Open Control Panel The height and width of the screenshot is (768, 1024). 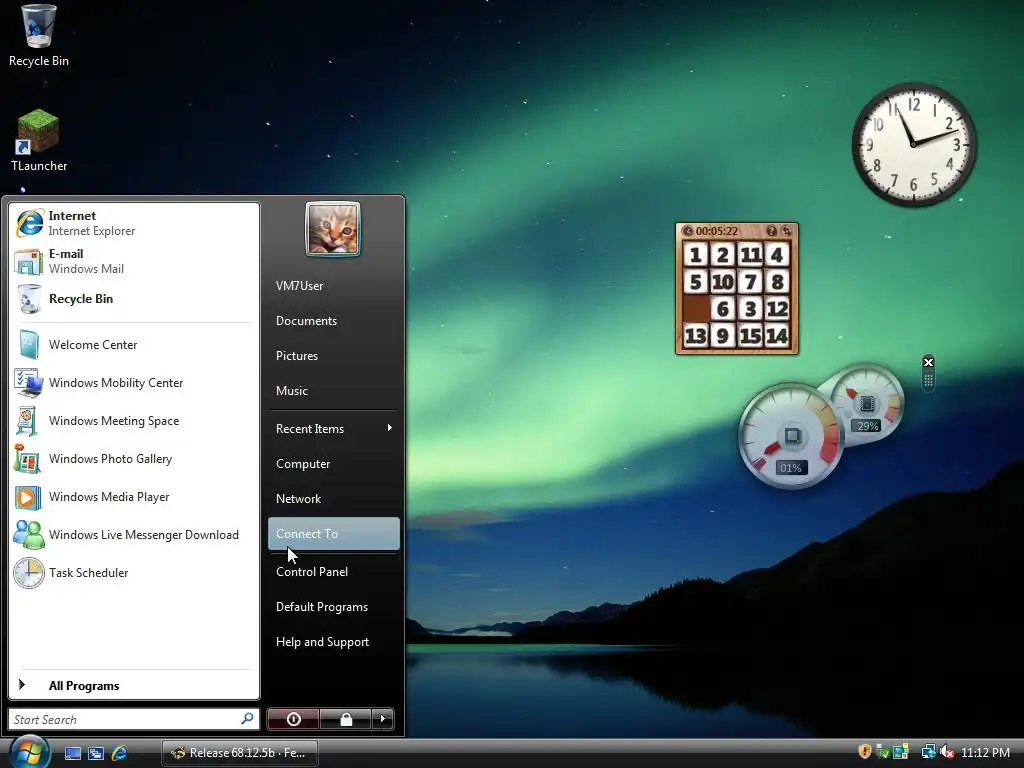(334, 572)
